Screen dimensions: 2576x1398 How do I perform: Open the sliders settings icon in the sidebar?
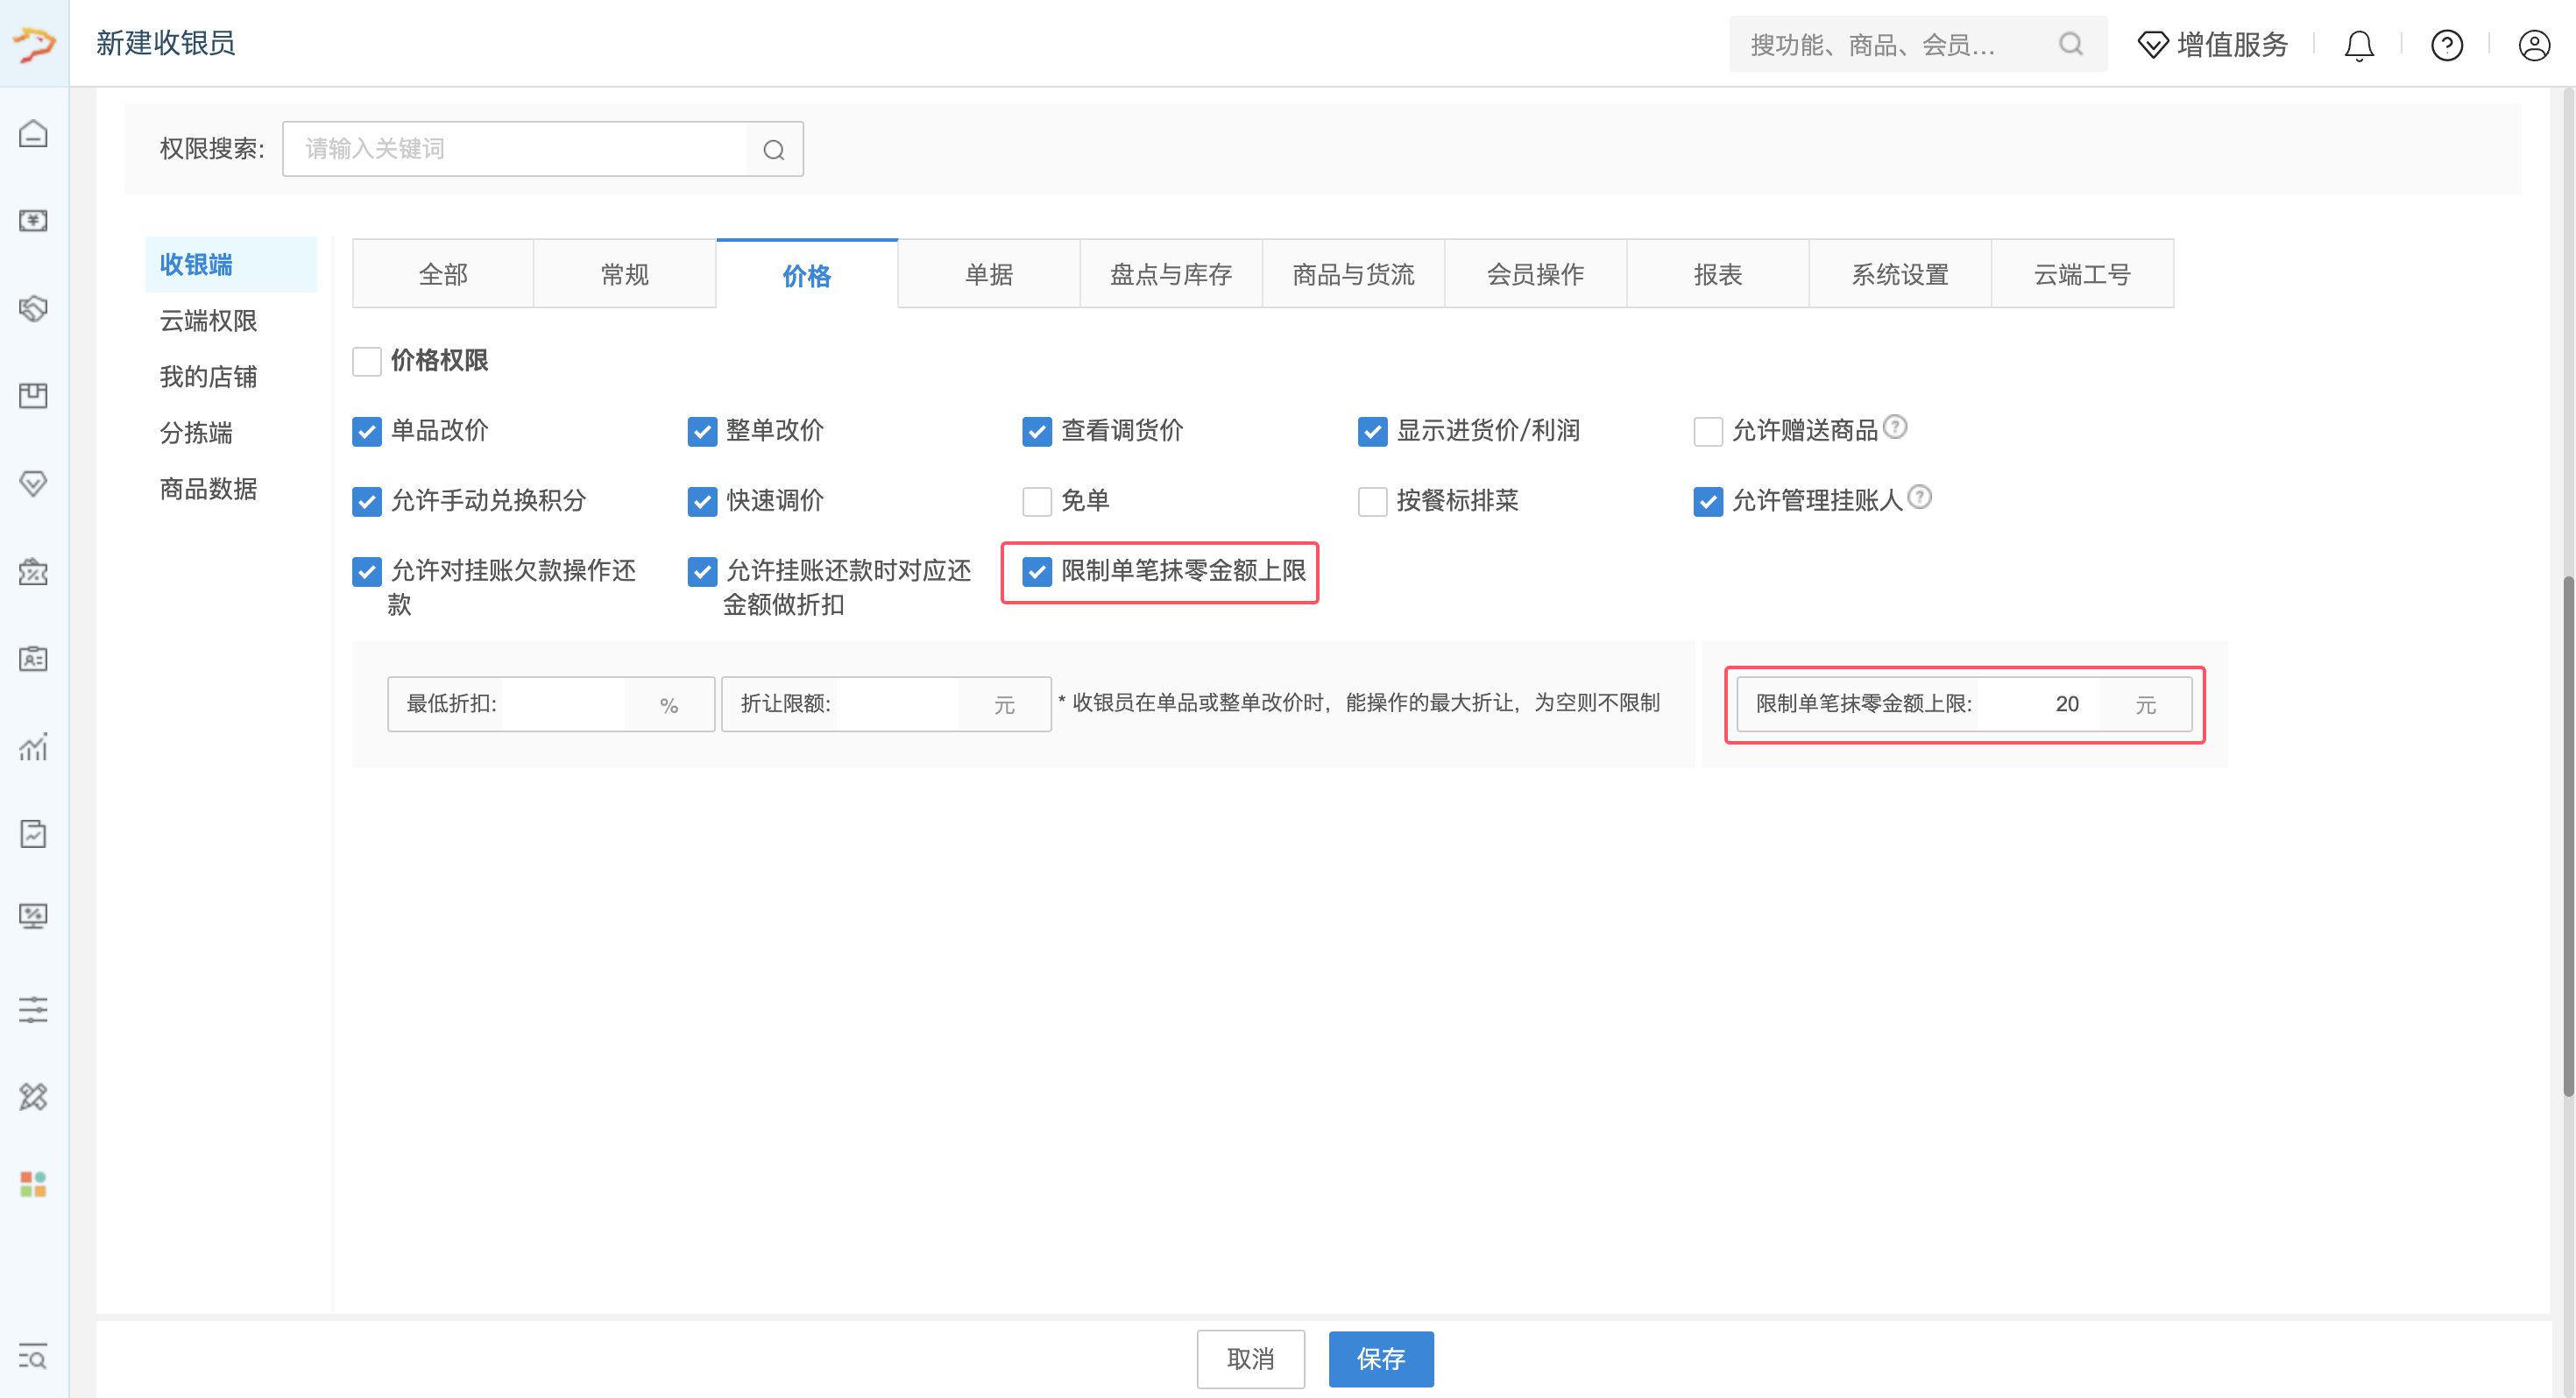(33, 1009)
